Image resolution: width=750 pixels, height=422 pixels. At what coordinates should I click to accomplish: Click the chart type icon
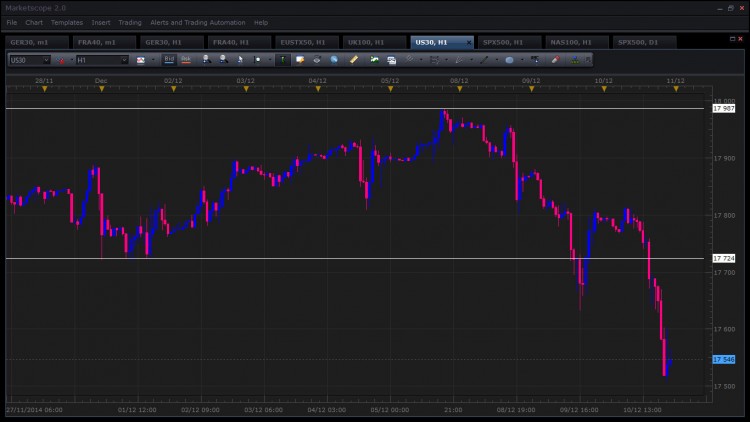point(141,60)
